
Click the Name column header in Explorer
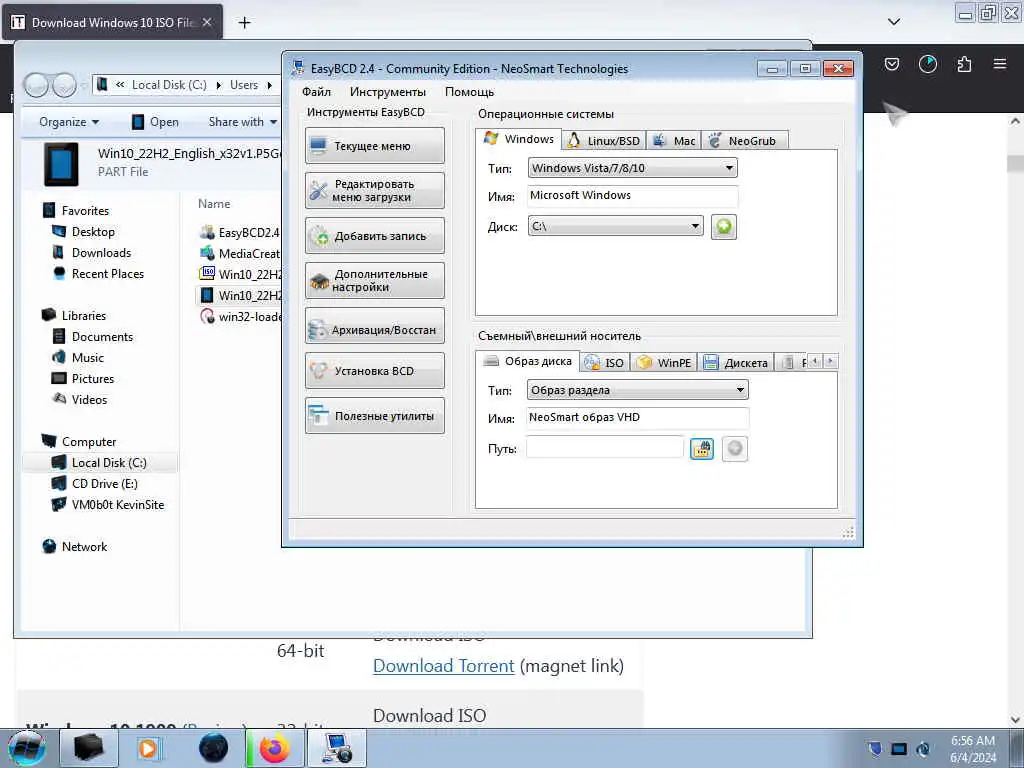[x=214, y=204]
